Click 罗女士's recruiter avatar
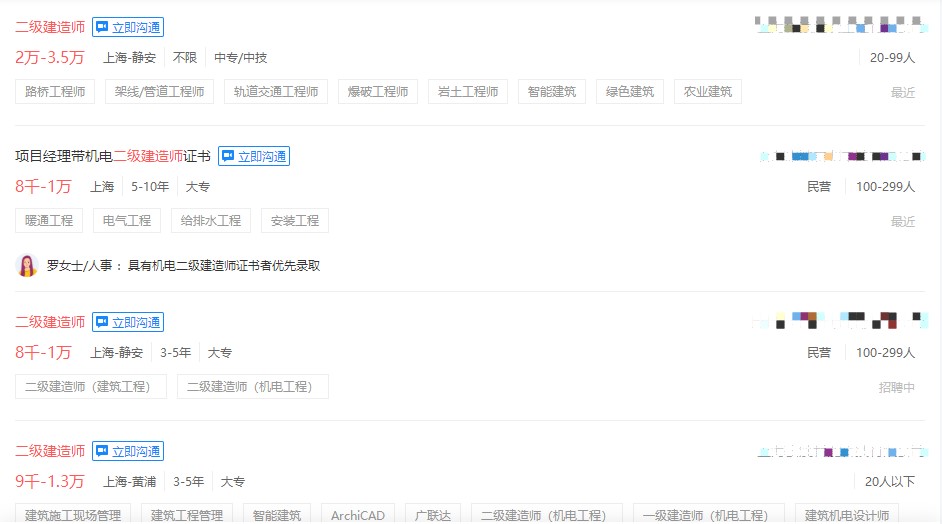 [28, 266]
